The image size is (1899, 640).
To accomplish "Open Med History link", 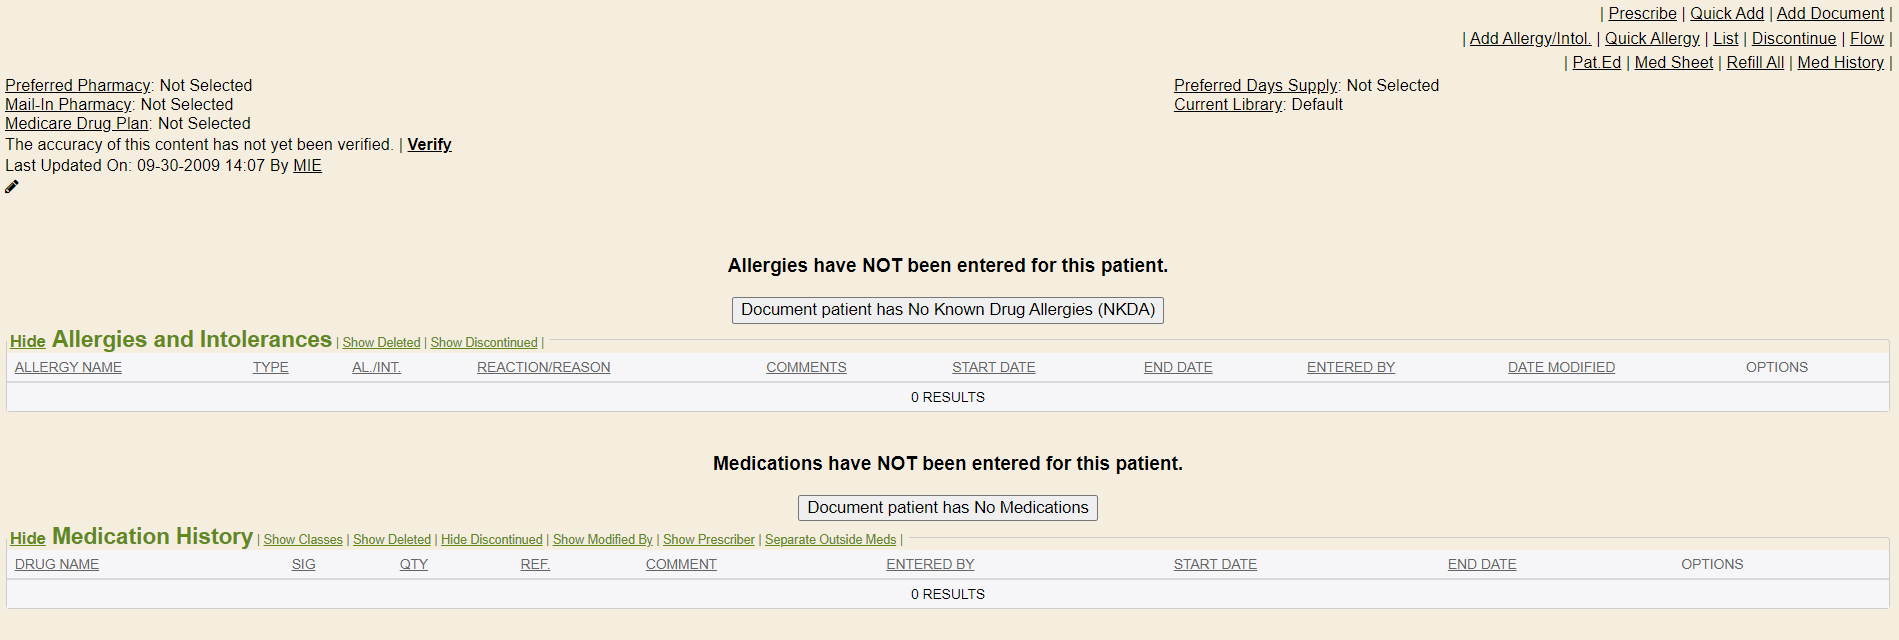I will (1840, 63).
